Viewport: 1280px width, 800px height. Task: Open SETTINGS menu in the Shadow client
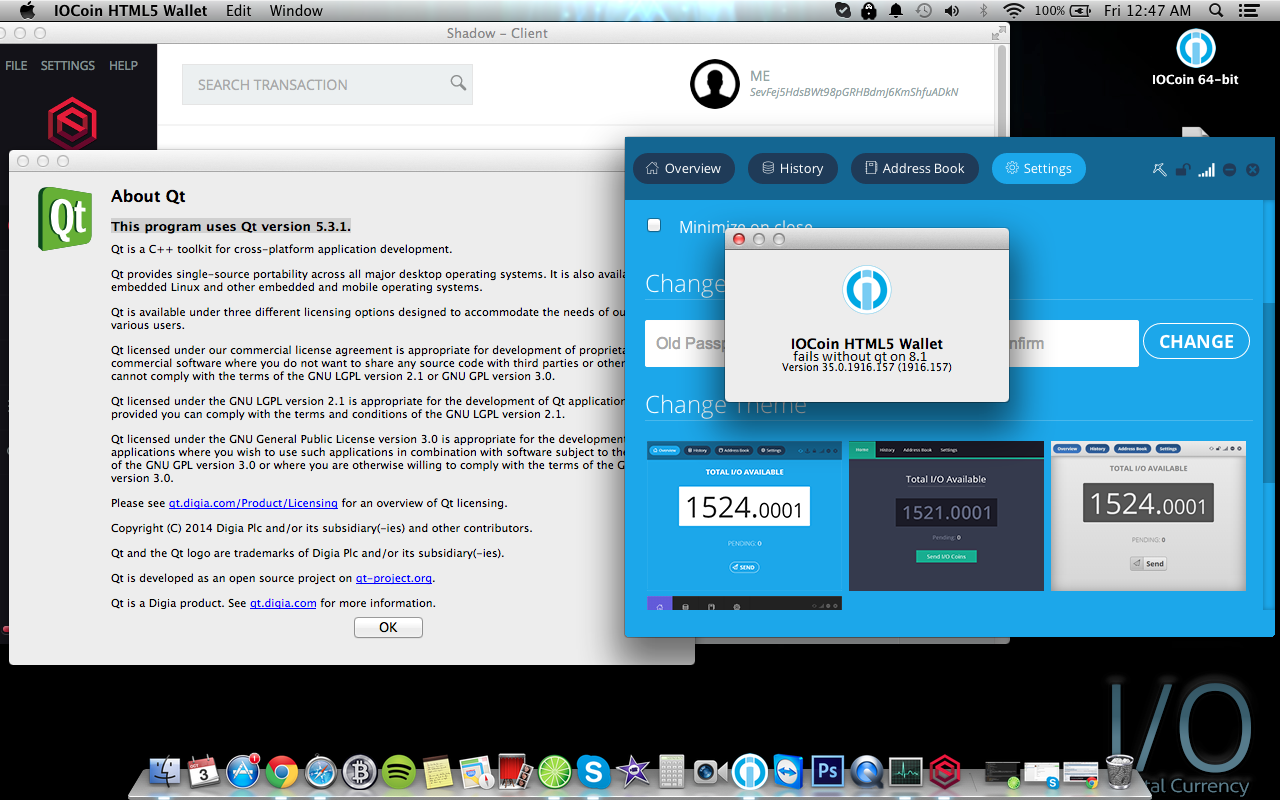(68, 65)
